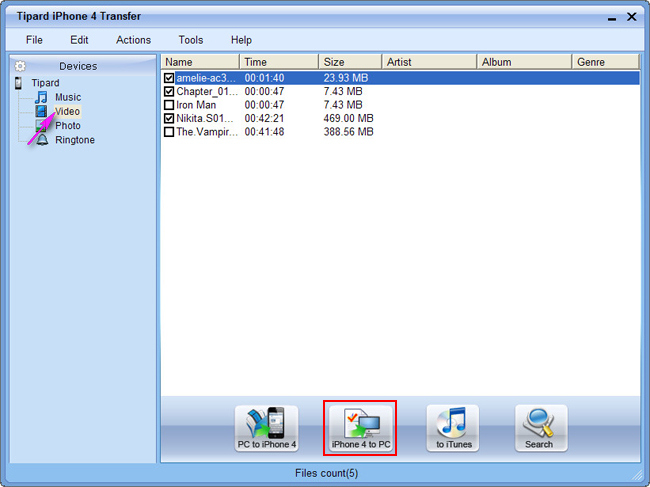This screenshot has width=650, height=487.
Task: Uncheck the Chapter_01 file checkbox
Action: (169, 91)
